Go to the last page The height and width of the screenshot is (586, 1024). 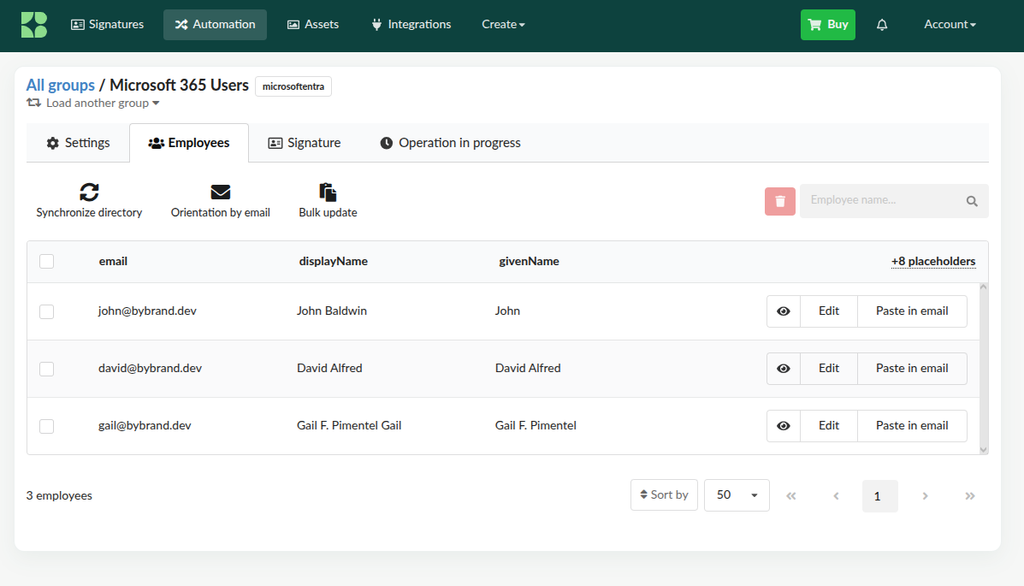[x=970, y=496]
